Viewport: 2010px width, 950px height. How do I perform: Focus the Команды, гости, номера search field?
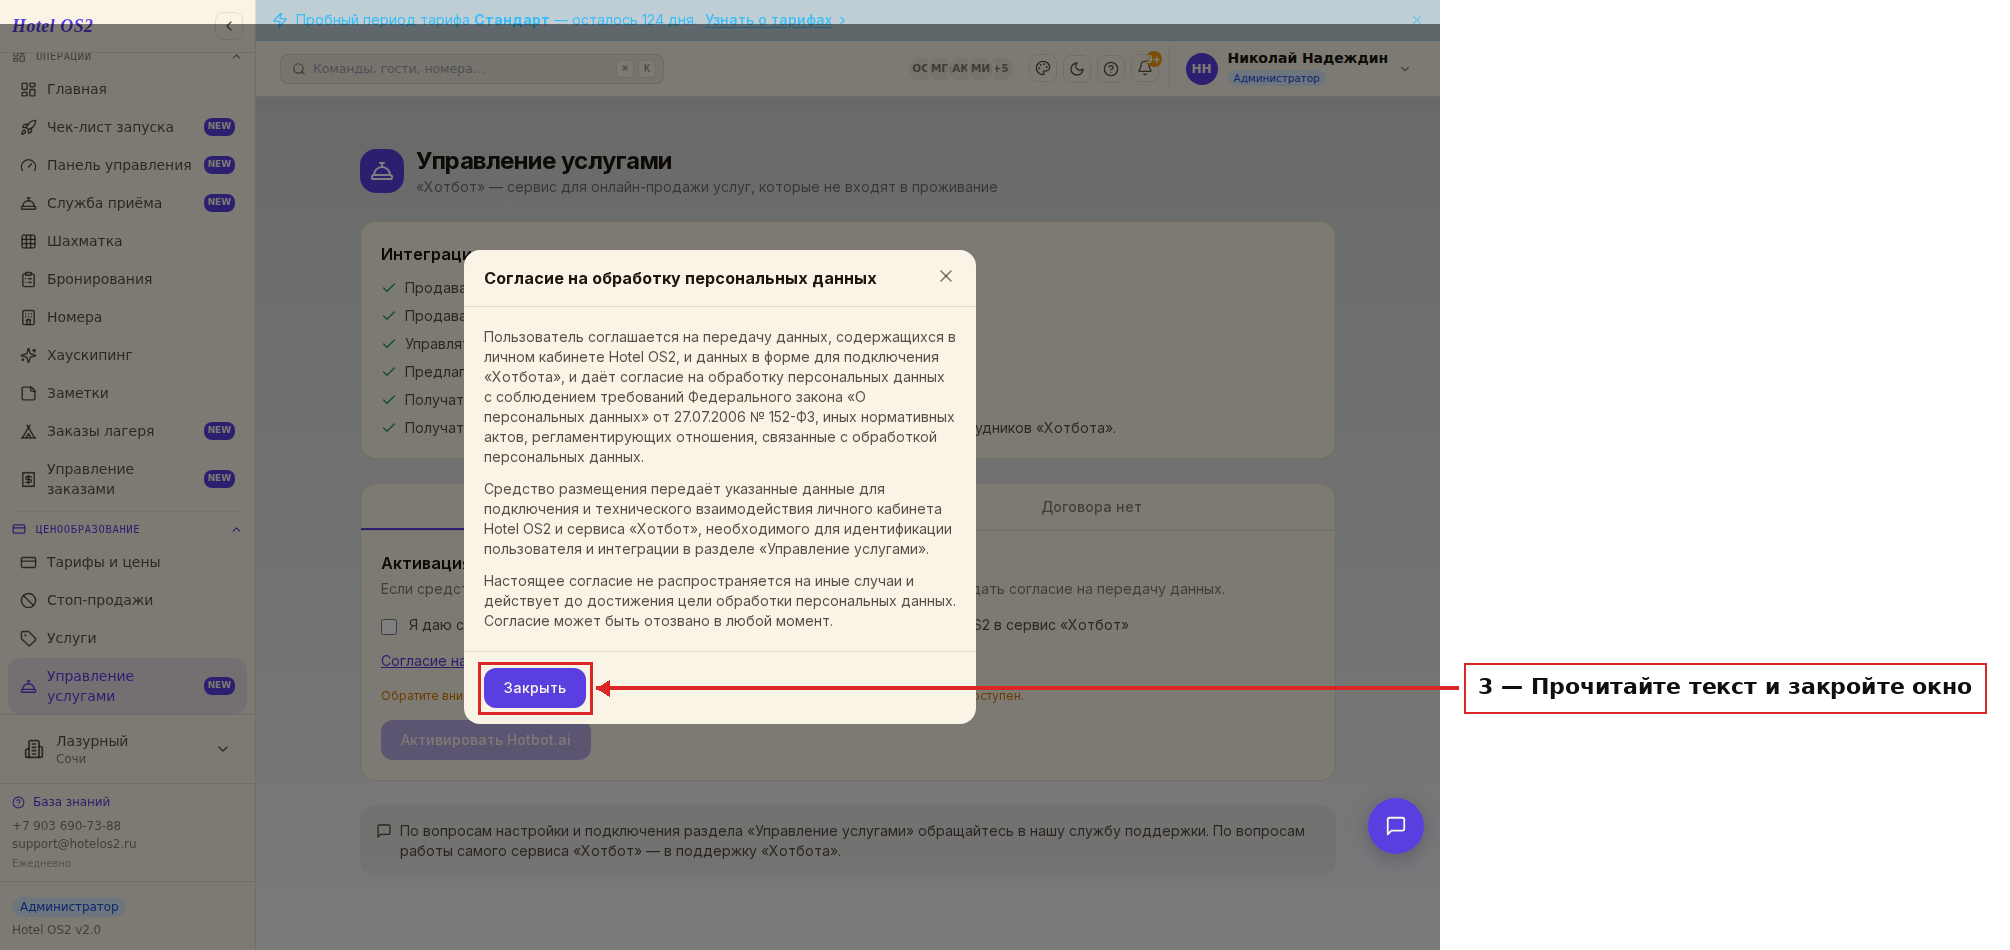pos(472,69)
